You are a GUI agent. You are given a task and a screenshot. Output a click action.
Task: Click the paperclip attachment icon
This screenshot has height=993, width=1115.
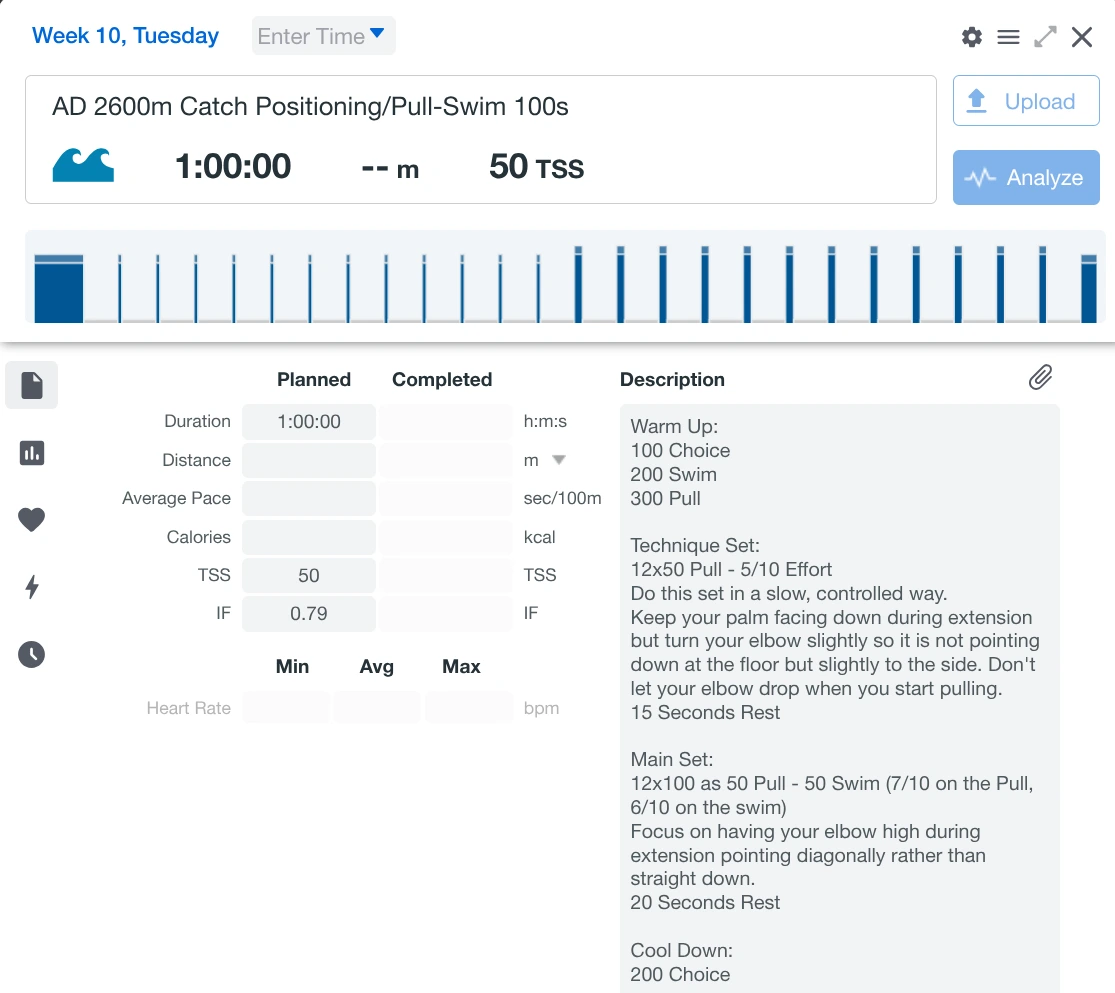click(x=1040, y=377)
